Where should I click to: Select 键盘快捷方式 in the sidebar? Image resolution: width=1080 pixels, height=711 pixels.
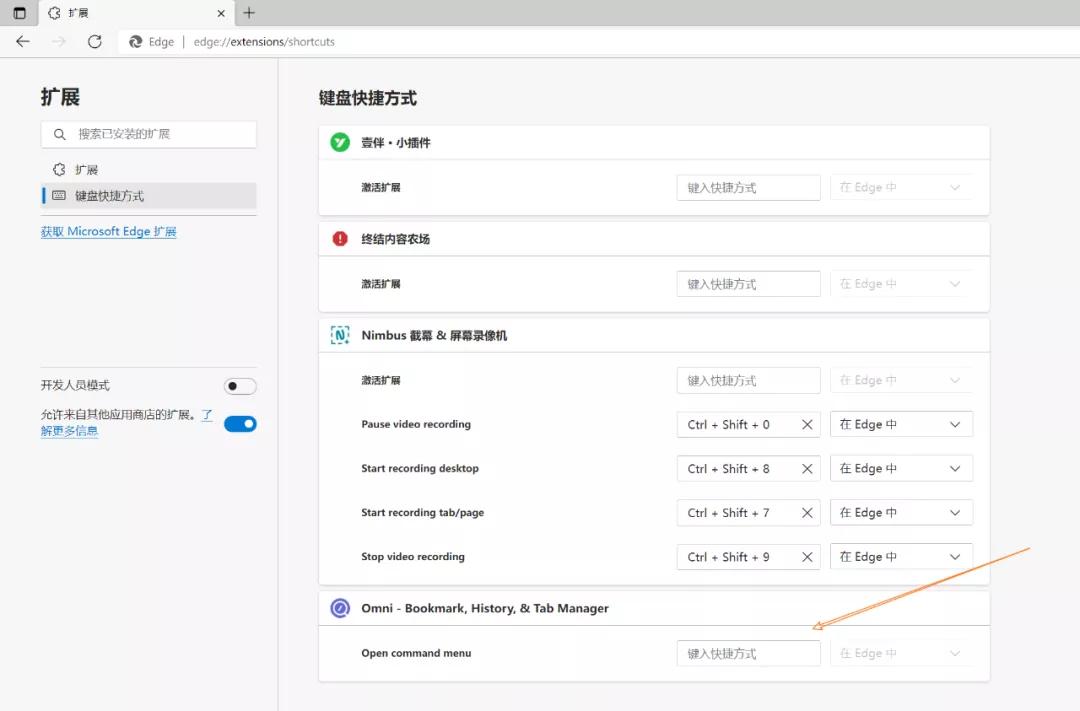pyautogui.click(x=109, y=196)
